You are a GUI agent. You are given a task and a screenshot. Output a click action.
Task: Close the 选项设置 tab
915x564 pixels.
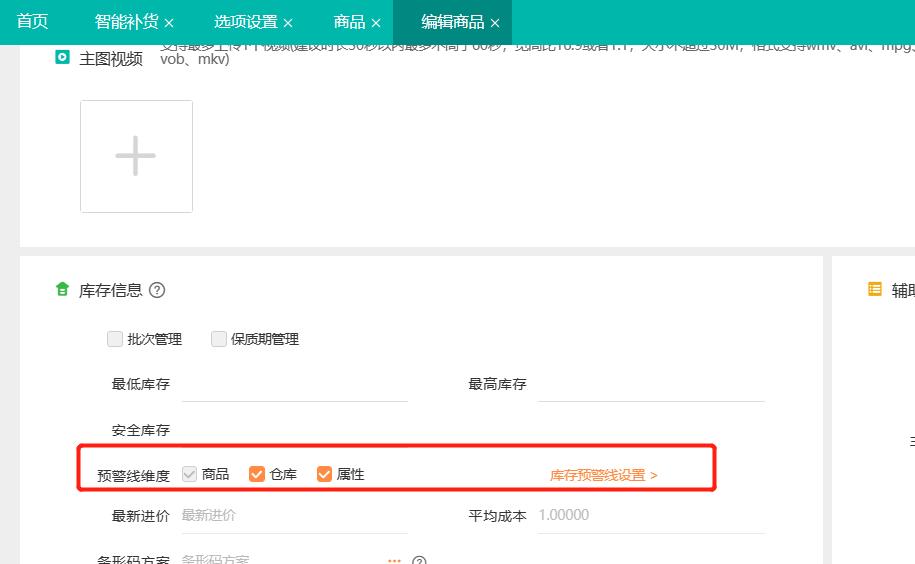coord(288,23)
